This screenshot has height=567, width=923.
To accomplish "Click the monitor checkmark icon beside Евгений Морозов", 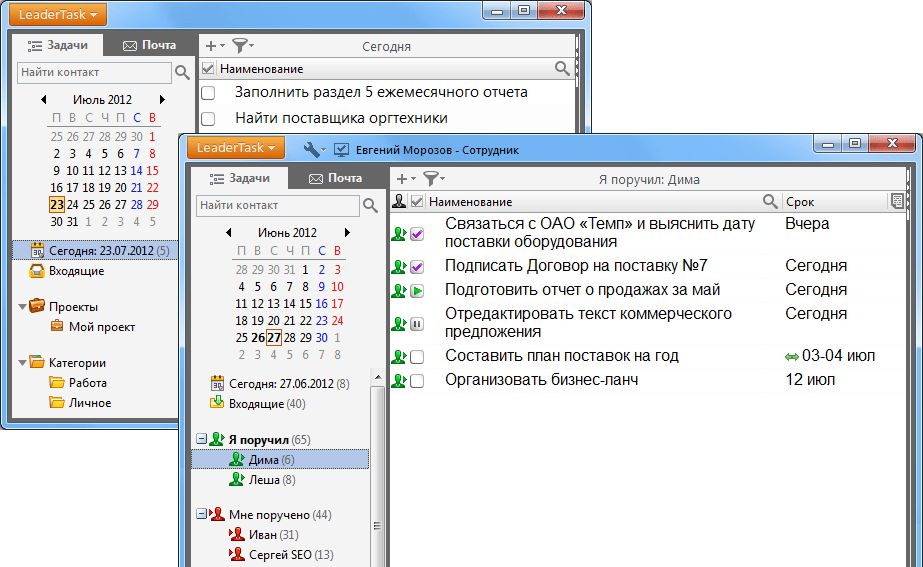I will [x=341, y=150].
